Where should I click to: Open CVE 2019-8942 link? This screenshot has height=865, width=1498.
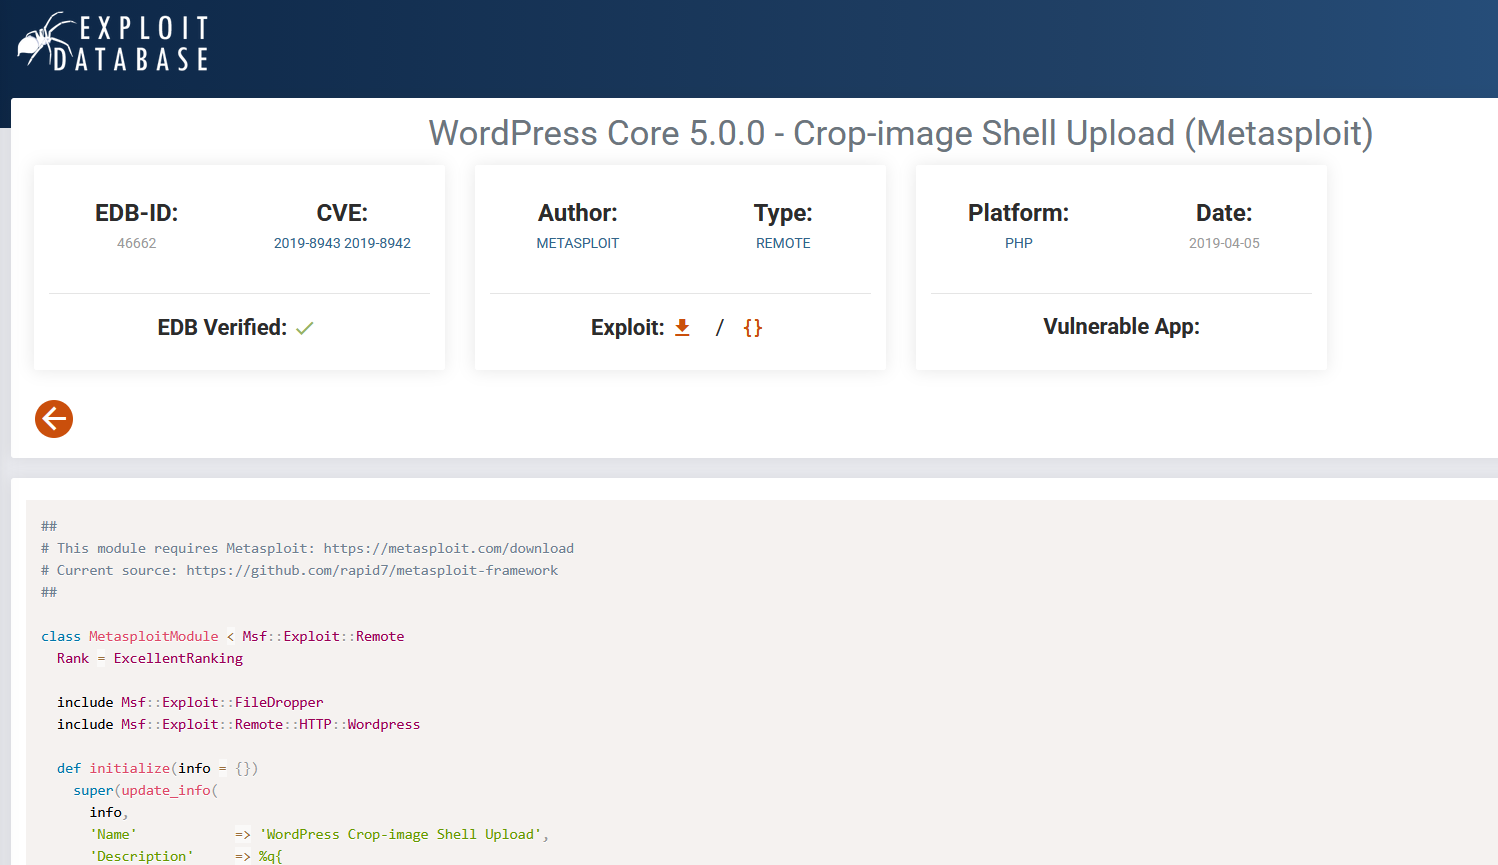click(378, 243)
